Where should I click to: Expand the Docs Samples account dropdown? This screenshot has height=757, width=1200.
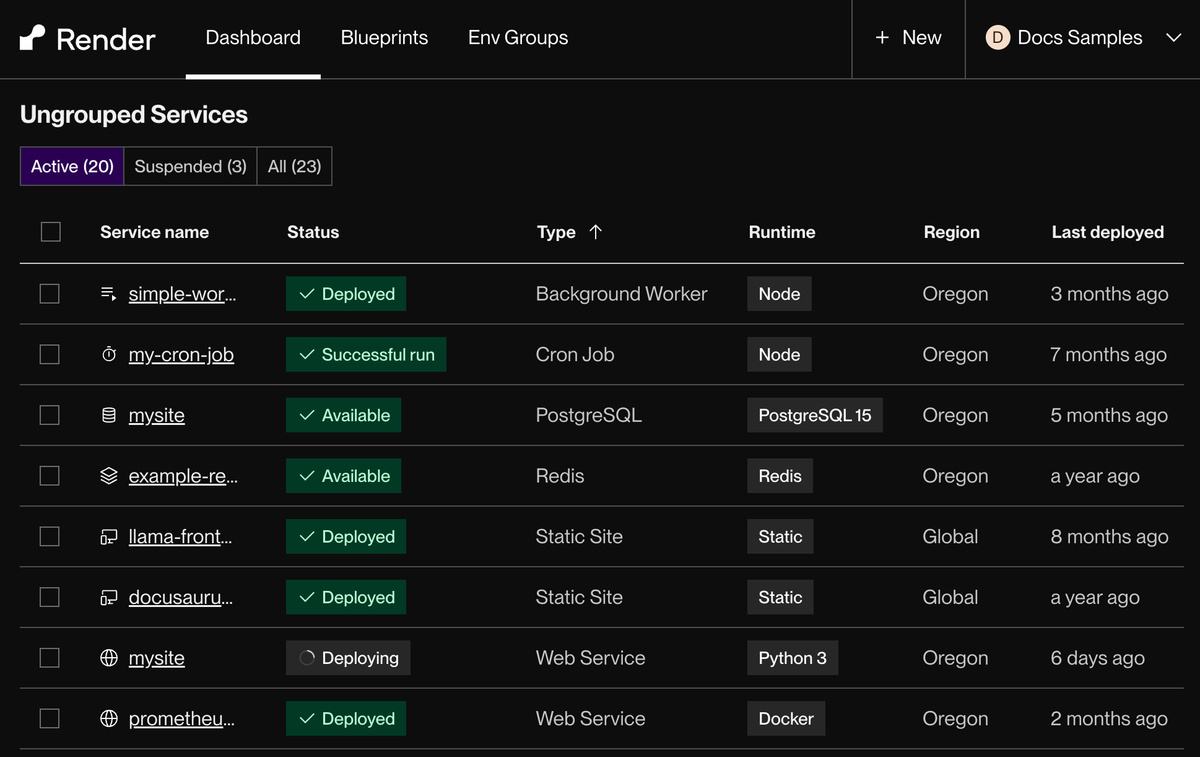point(1174,37)
